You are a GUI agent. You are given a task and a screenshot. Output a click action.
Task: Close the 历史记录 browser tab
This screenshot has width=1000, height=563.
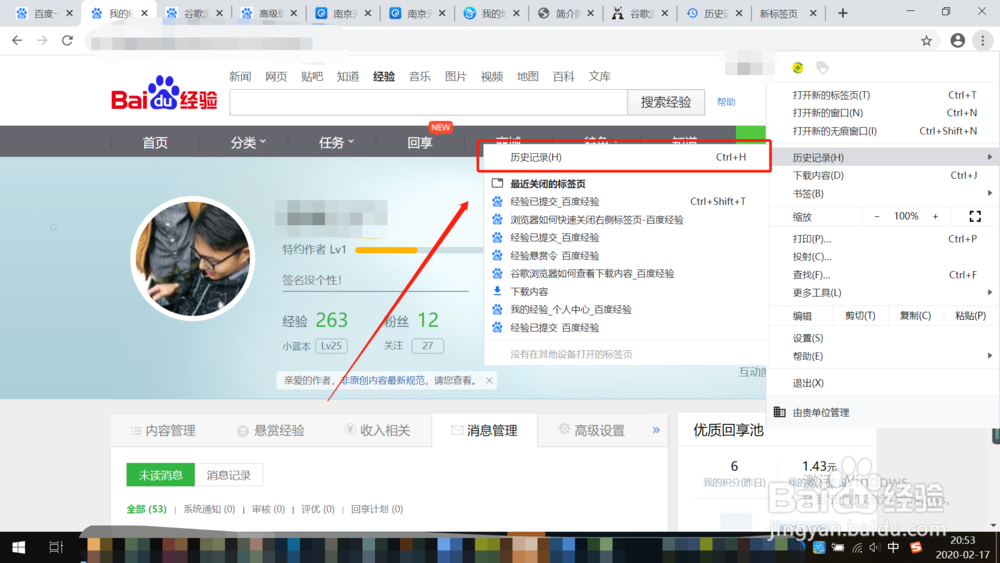(x=739, y=13)
